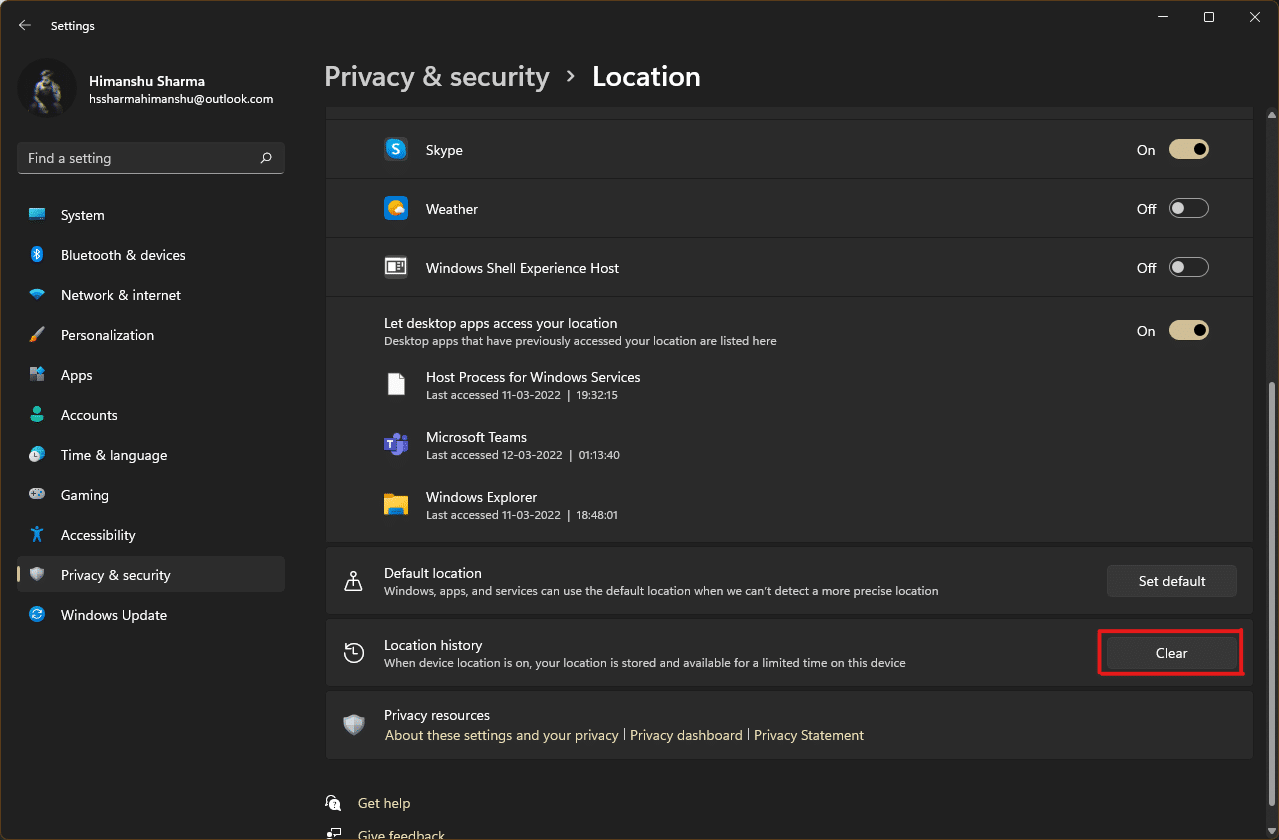
Task: Click the Windows Explorer folder icon
Action: pyautogui.click(x=396, y=505)
